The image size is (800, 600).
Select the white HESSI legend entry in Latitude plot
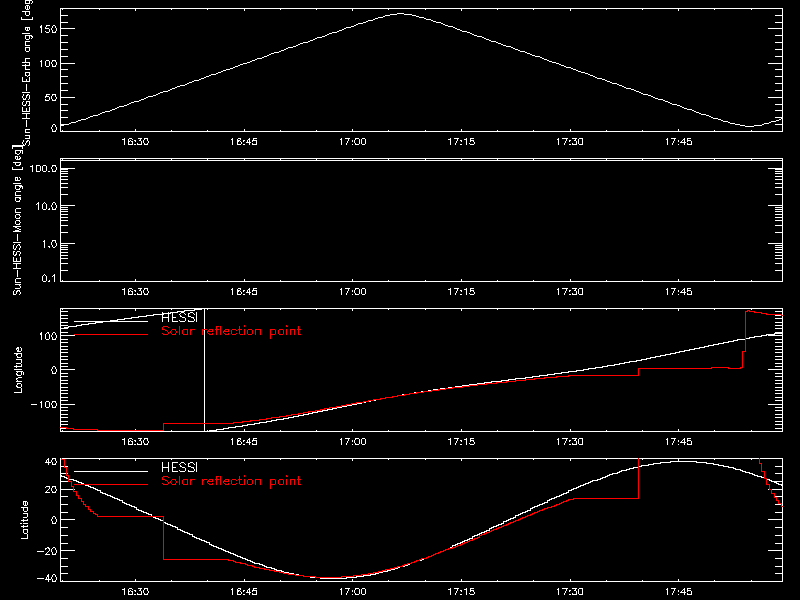pyautogui.click(x=179, y=467)
